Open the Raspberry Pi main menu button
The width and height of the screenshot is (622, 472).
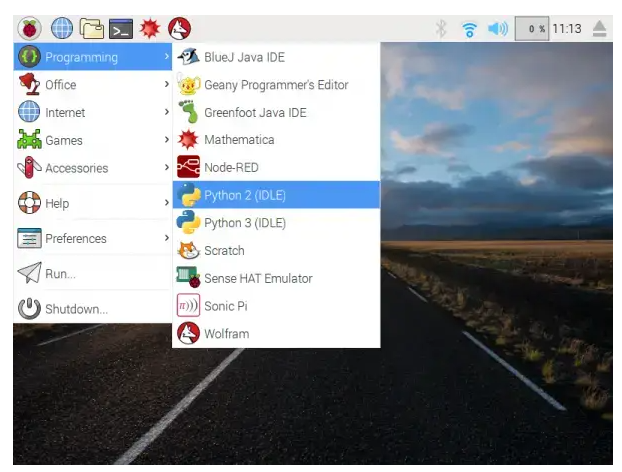tap(29, 29)
